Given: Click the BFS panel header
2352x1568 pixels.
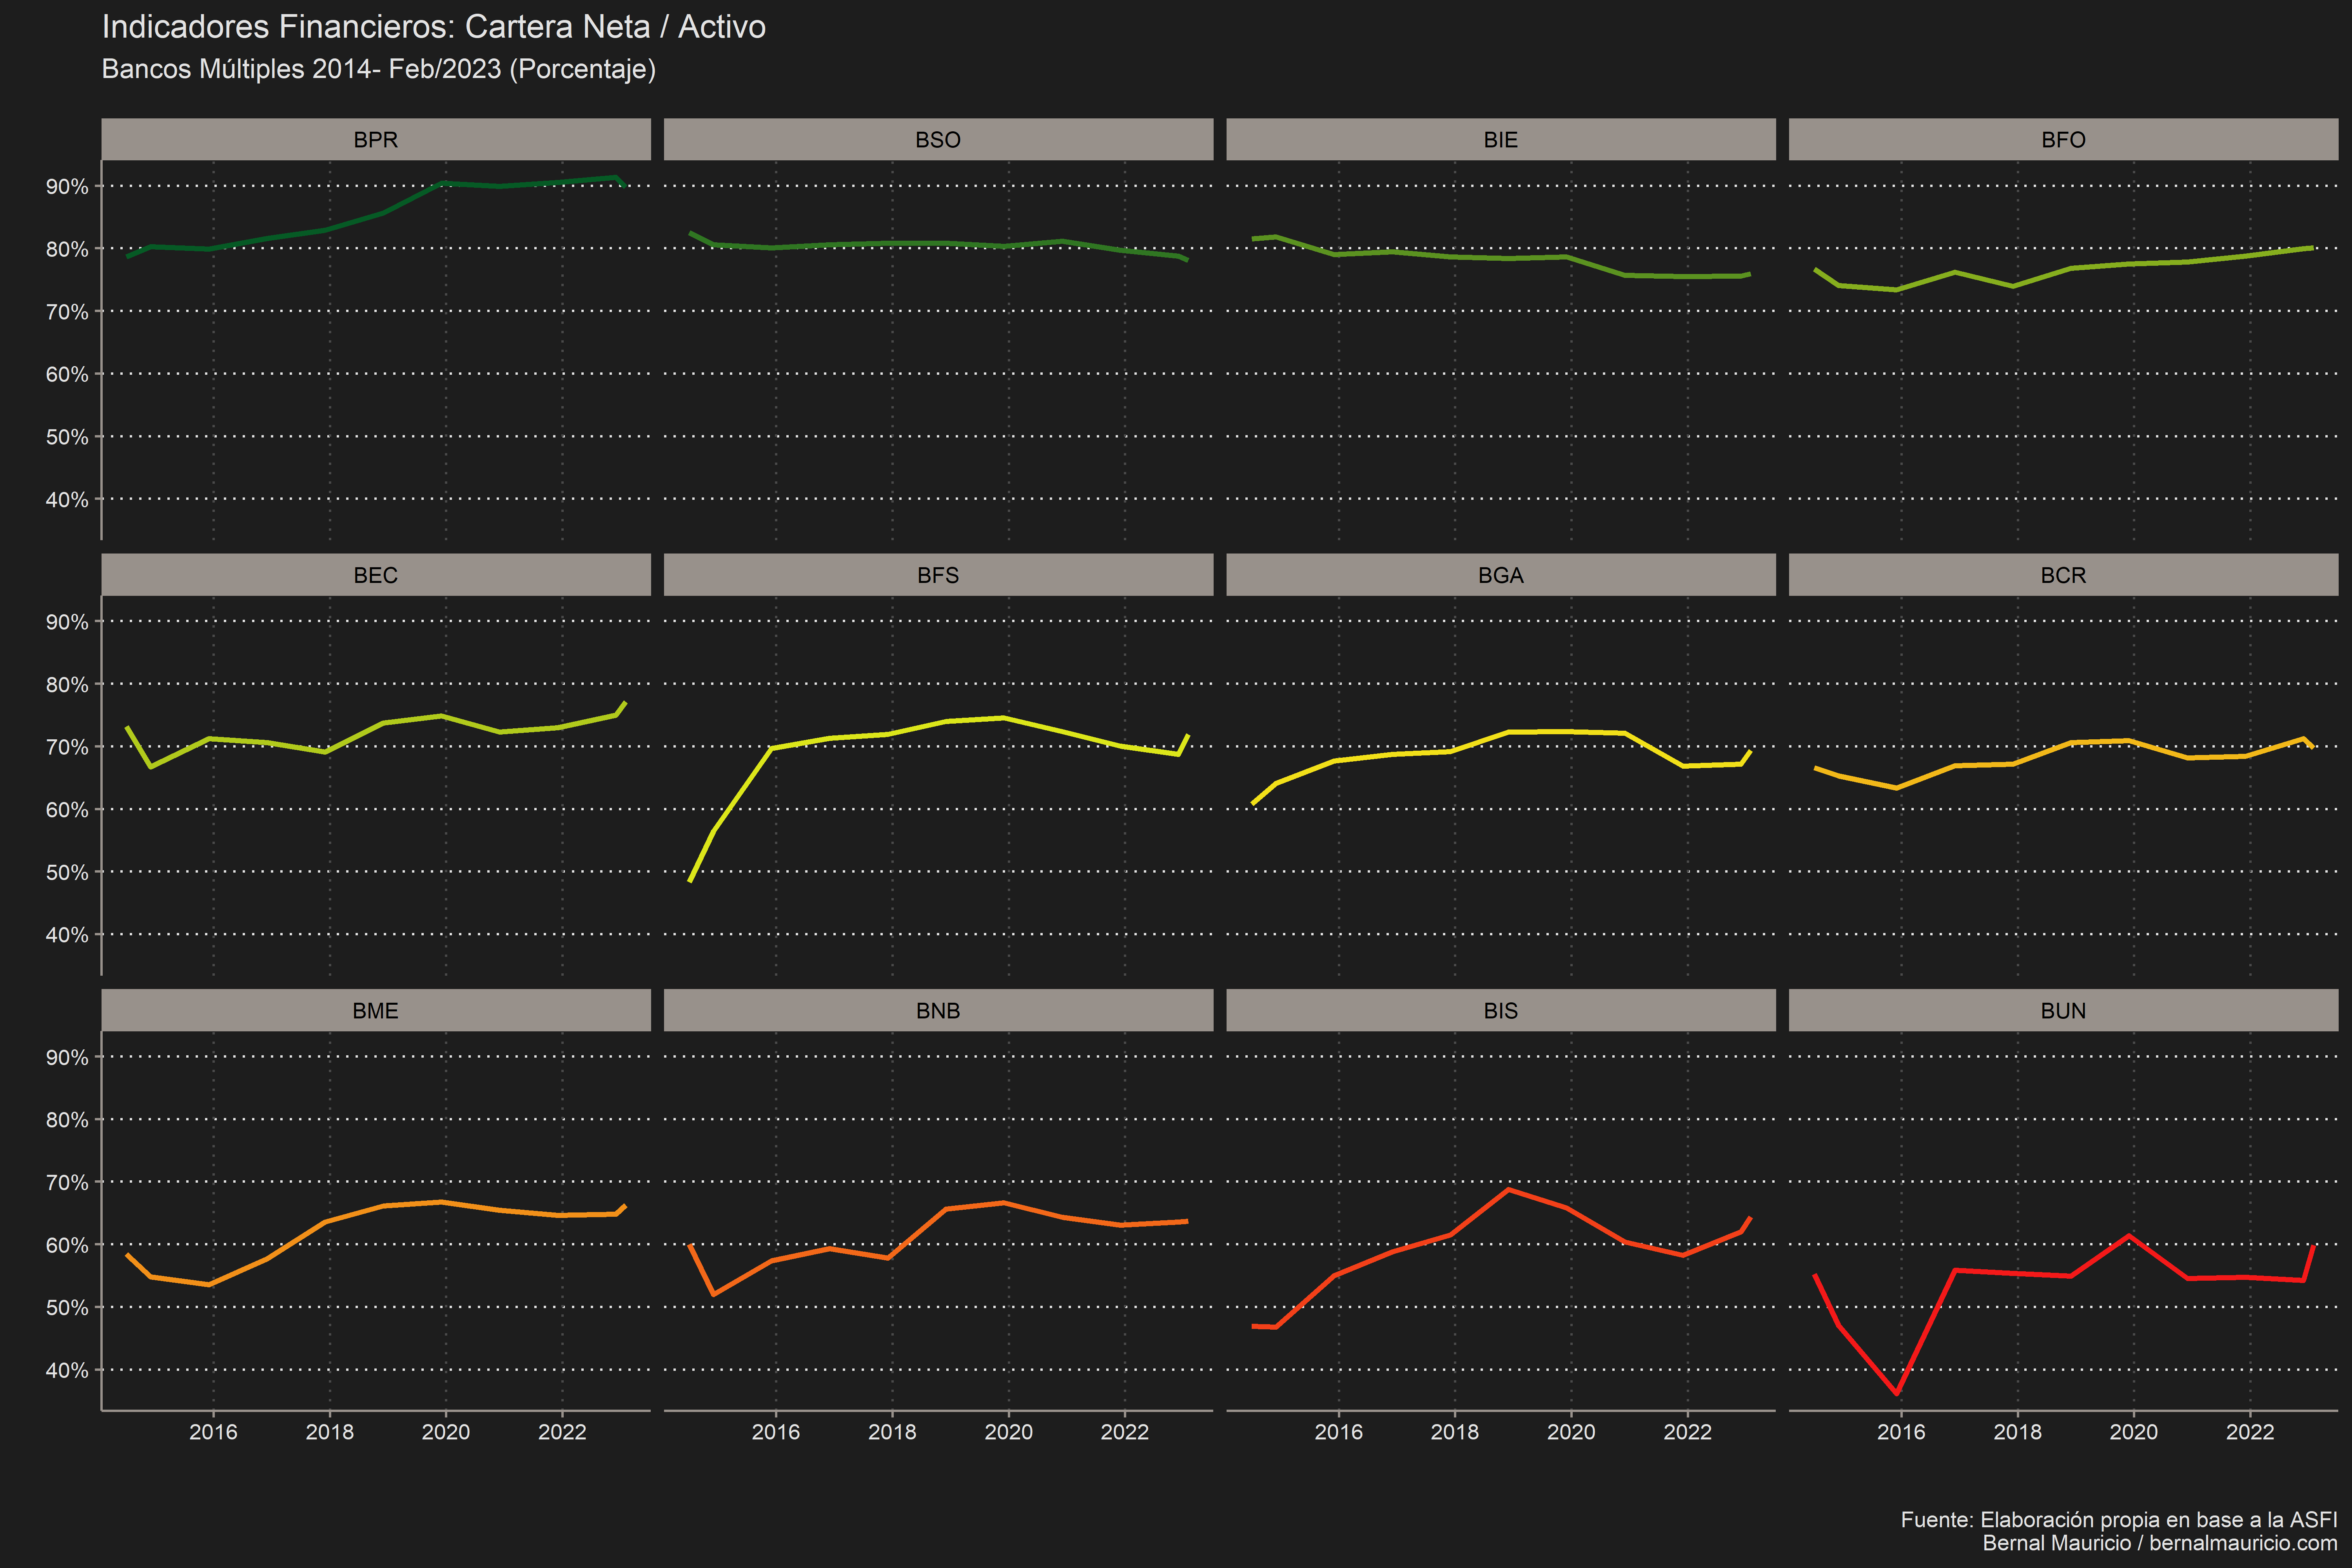Looking at the screenshot, I should [x=938, y=575].
